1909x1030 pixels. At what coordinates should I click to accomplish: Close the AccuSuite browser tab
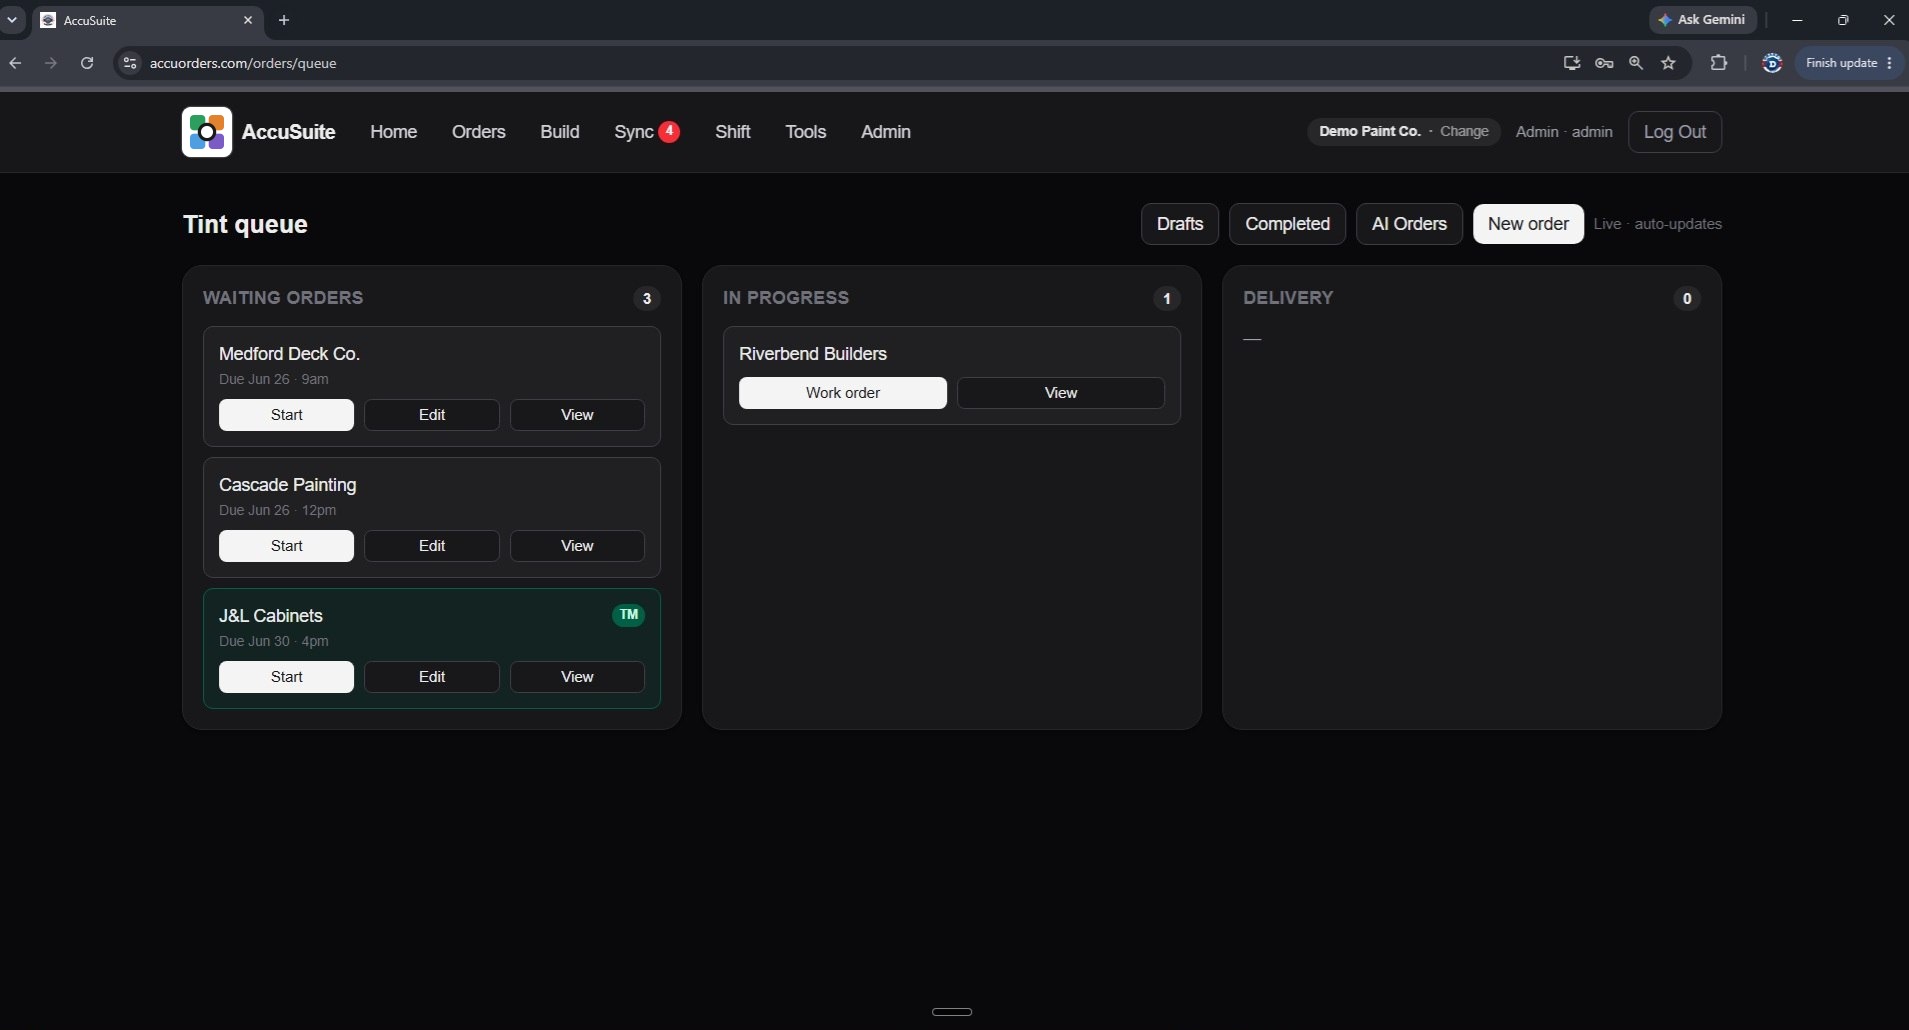pos(248,20)
